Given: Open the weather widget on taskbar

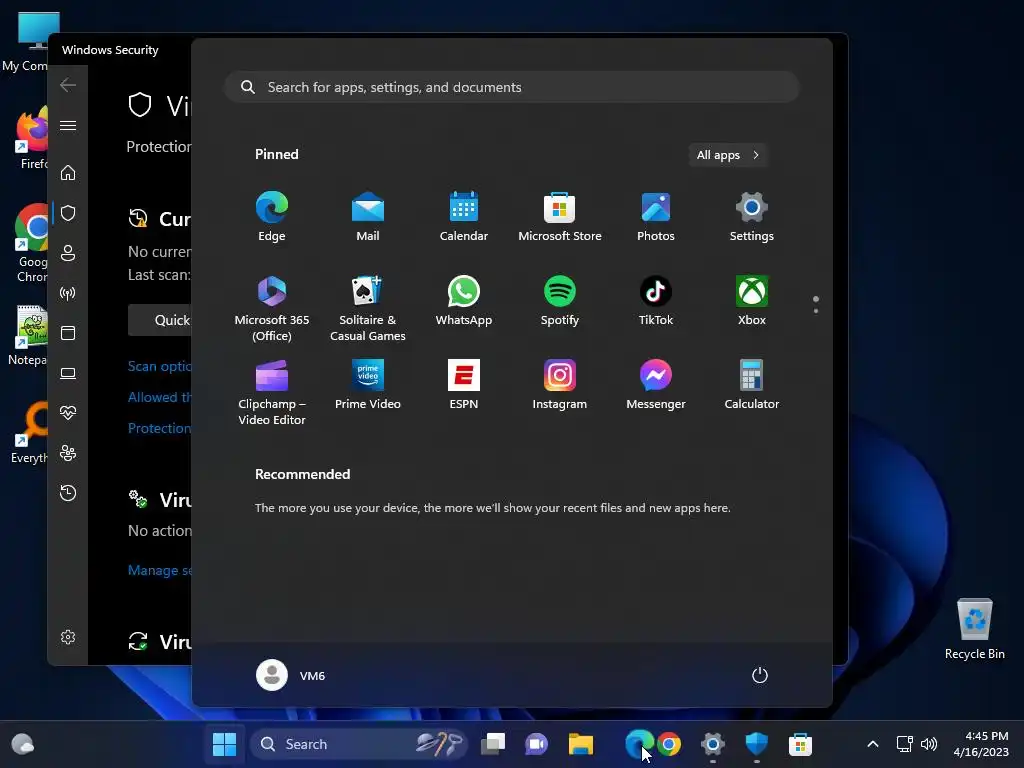Looking at the screenshot, I should pos(23,744).
